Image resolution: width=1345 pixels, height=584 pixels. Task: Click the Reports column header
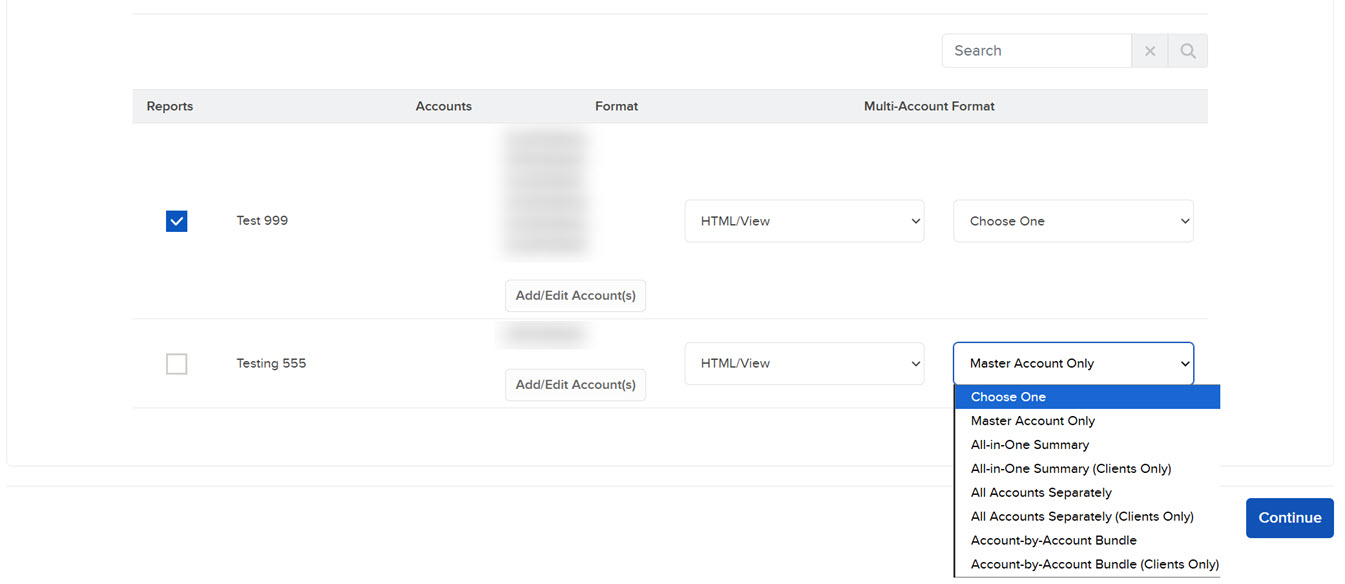point(169,106)
